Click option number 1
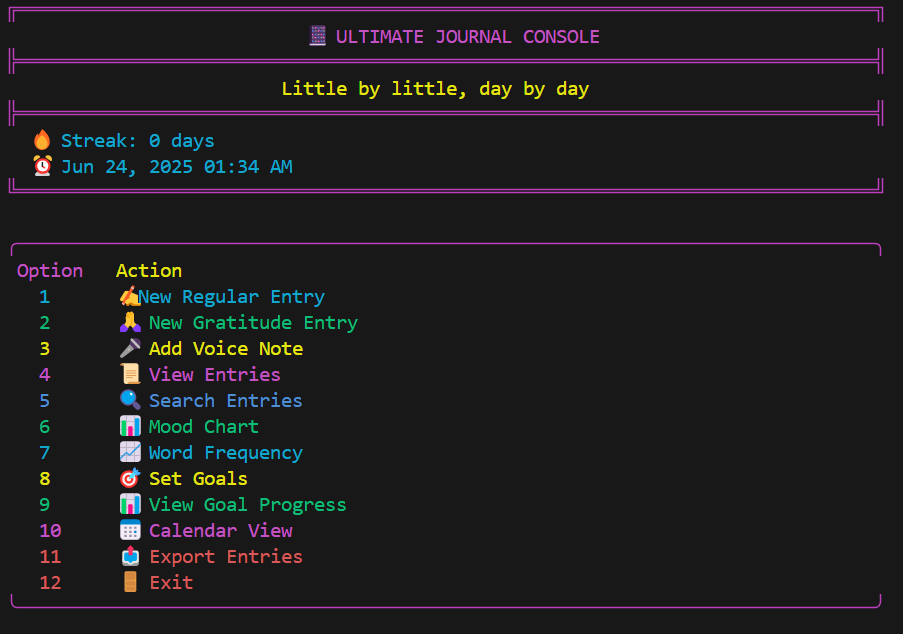The width and height of the screenshot is (903, 634). click(44, 297)
